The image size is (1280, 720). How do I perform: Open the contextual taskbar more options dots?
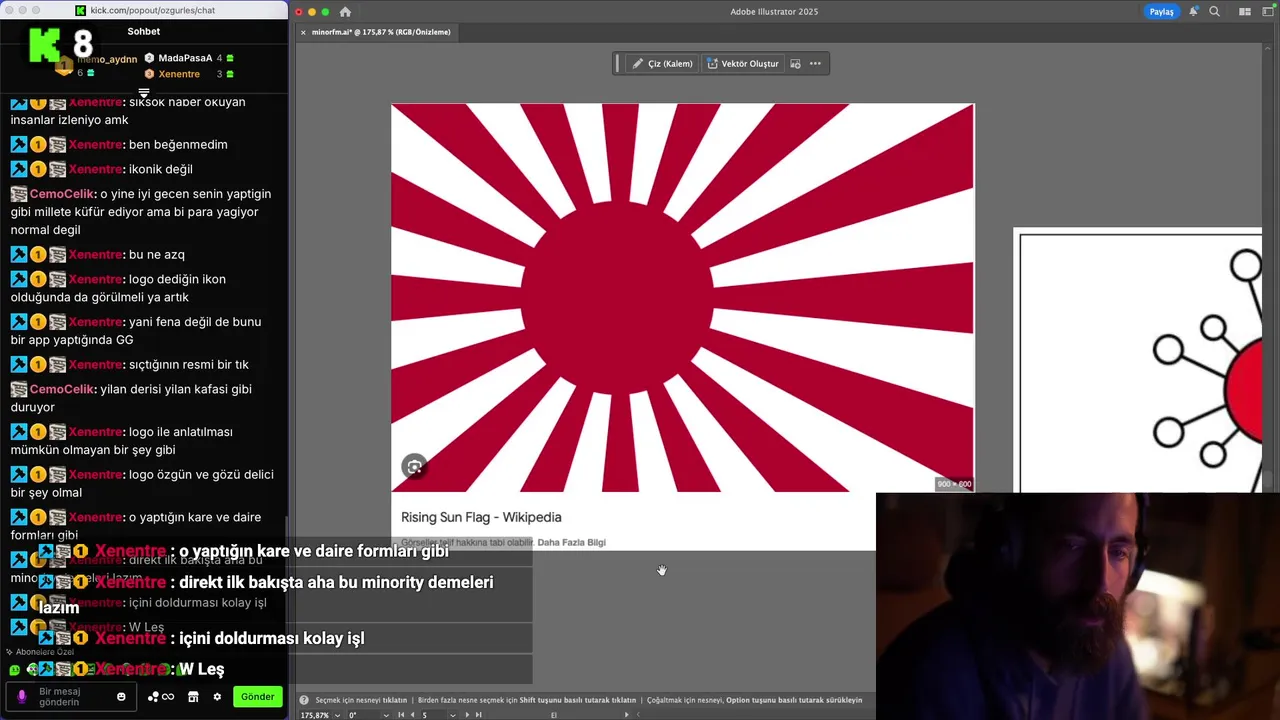[815, 63]
